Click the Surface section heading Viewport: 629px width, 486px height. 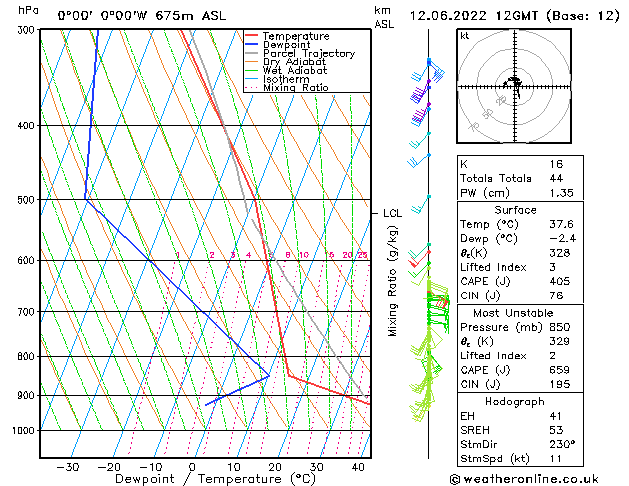coord(515,210)
